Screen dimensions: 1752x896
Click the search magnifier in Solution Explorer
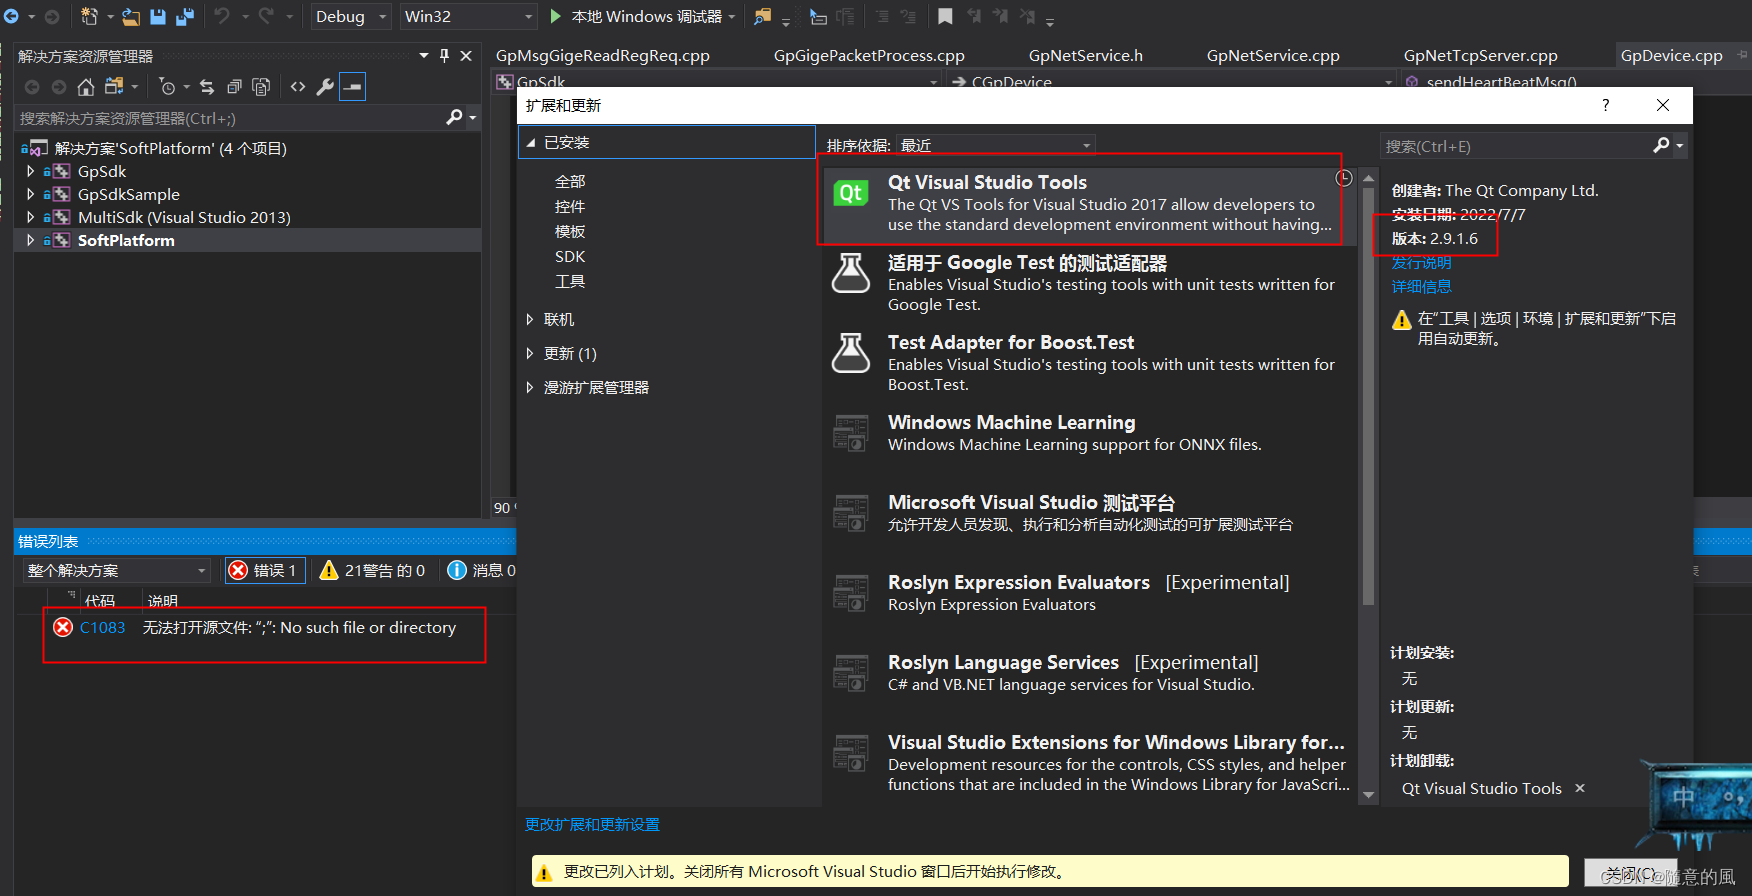tap(454, 118)
